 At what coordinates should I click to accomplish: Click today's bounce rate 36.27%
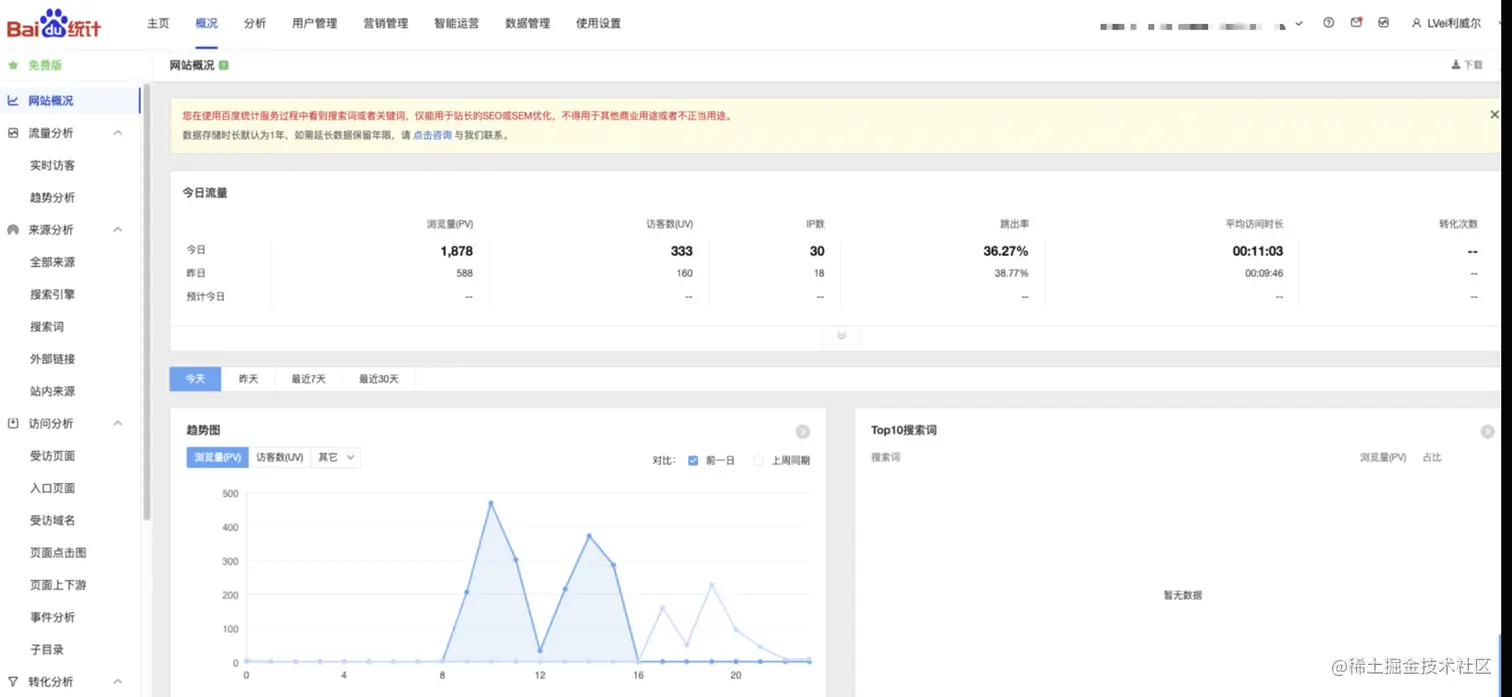click(1006, 251)
